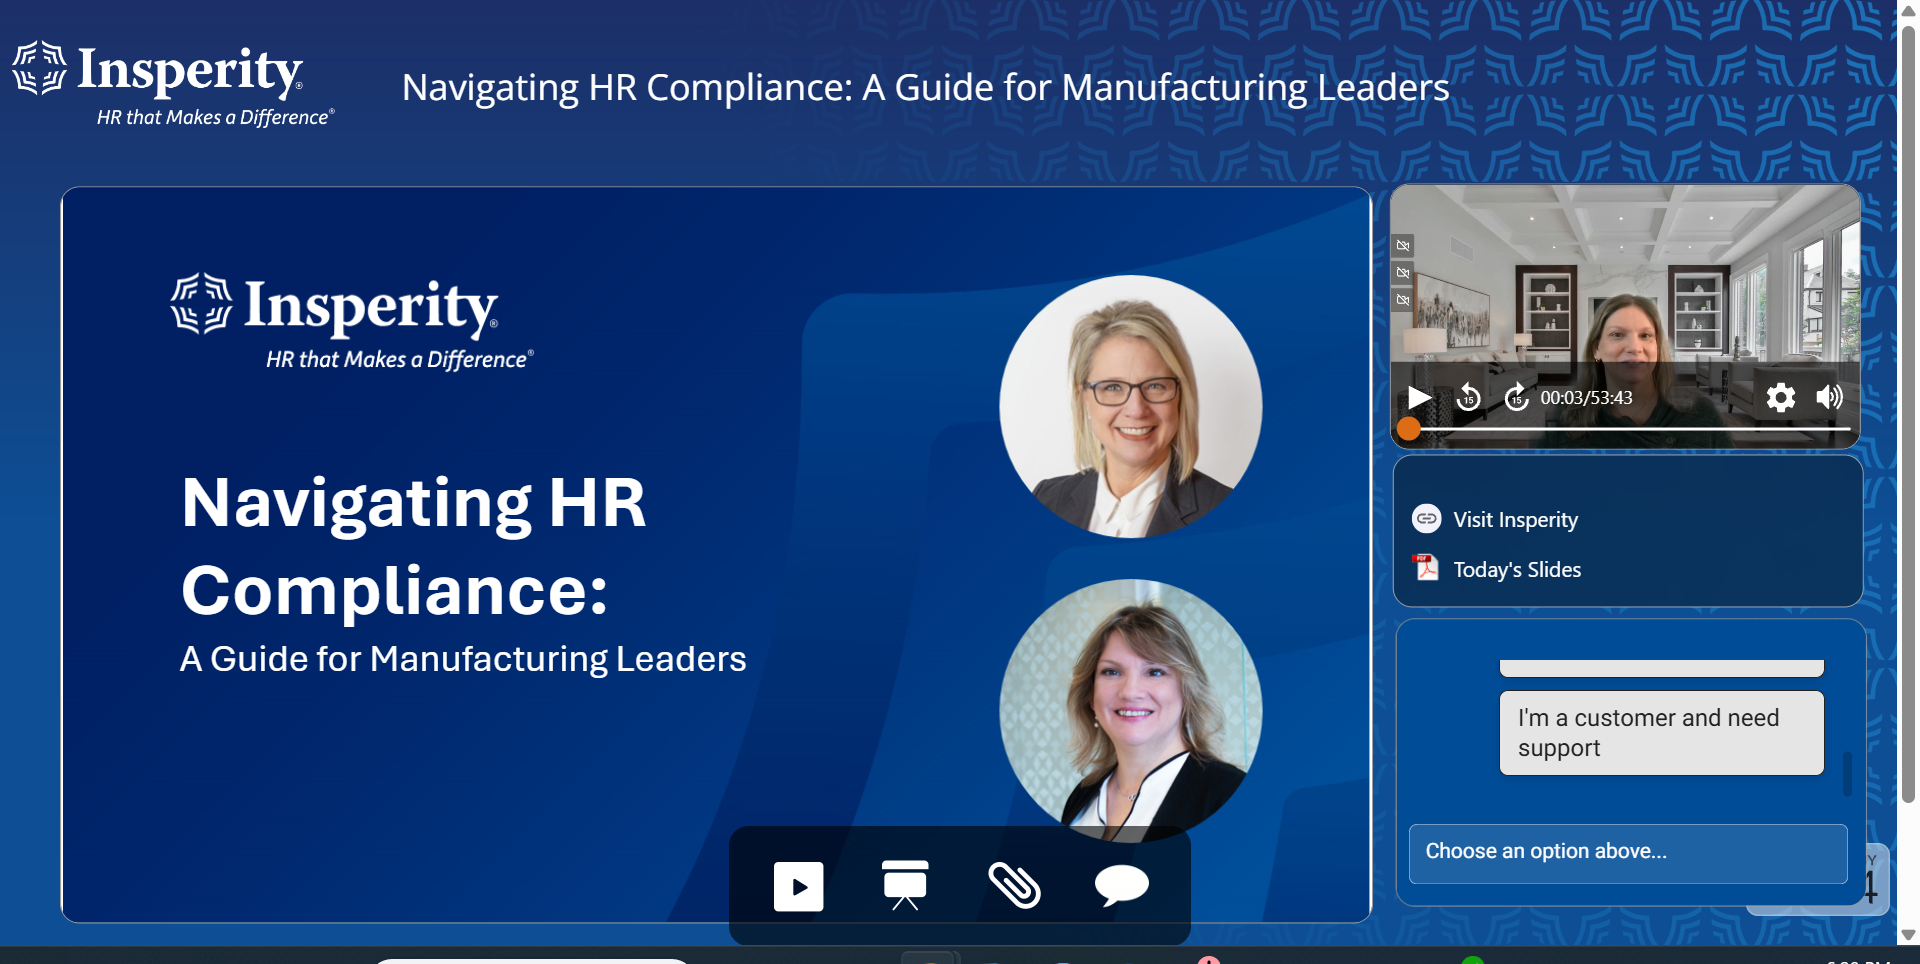The height and width of the screenshot is (964, 1920).
Task: Toggle the topmost camera-off icon on video
Action: coord(1403,245)
